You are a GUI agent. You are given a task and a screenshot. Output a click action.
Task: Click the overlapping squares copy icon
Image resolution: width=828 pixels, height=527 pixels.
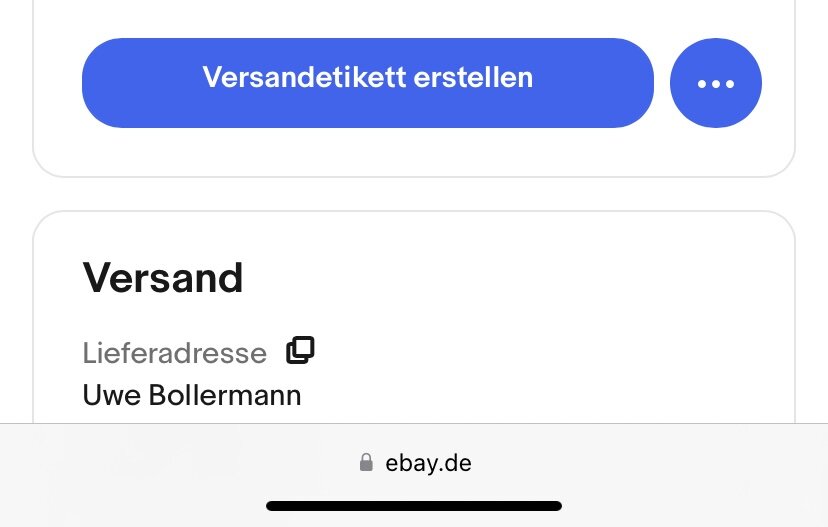(x=300, y=350)
